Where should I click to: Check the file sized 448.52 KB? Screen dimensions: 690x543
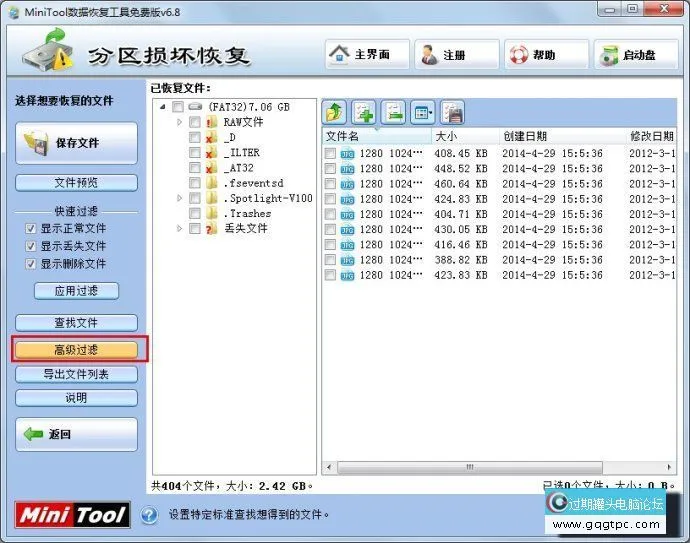point(330,169)
